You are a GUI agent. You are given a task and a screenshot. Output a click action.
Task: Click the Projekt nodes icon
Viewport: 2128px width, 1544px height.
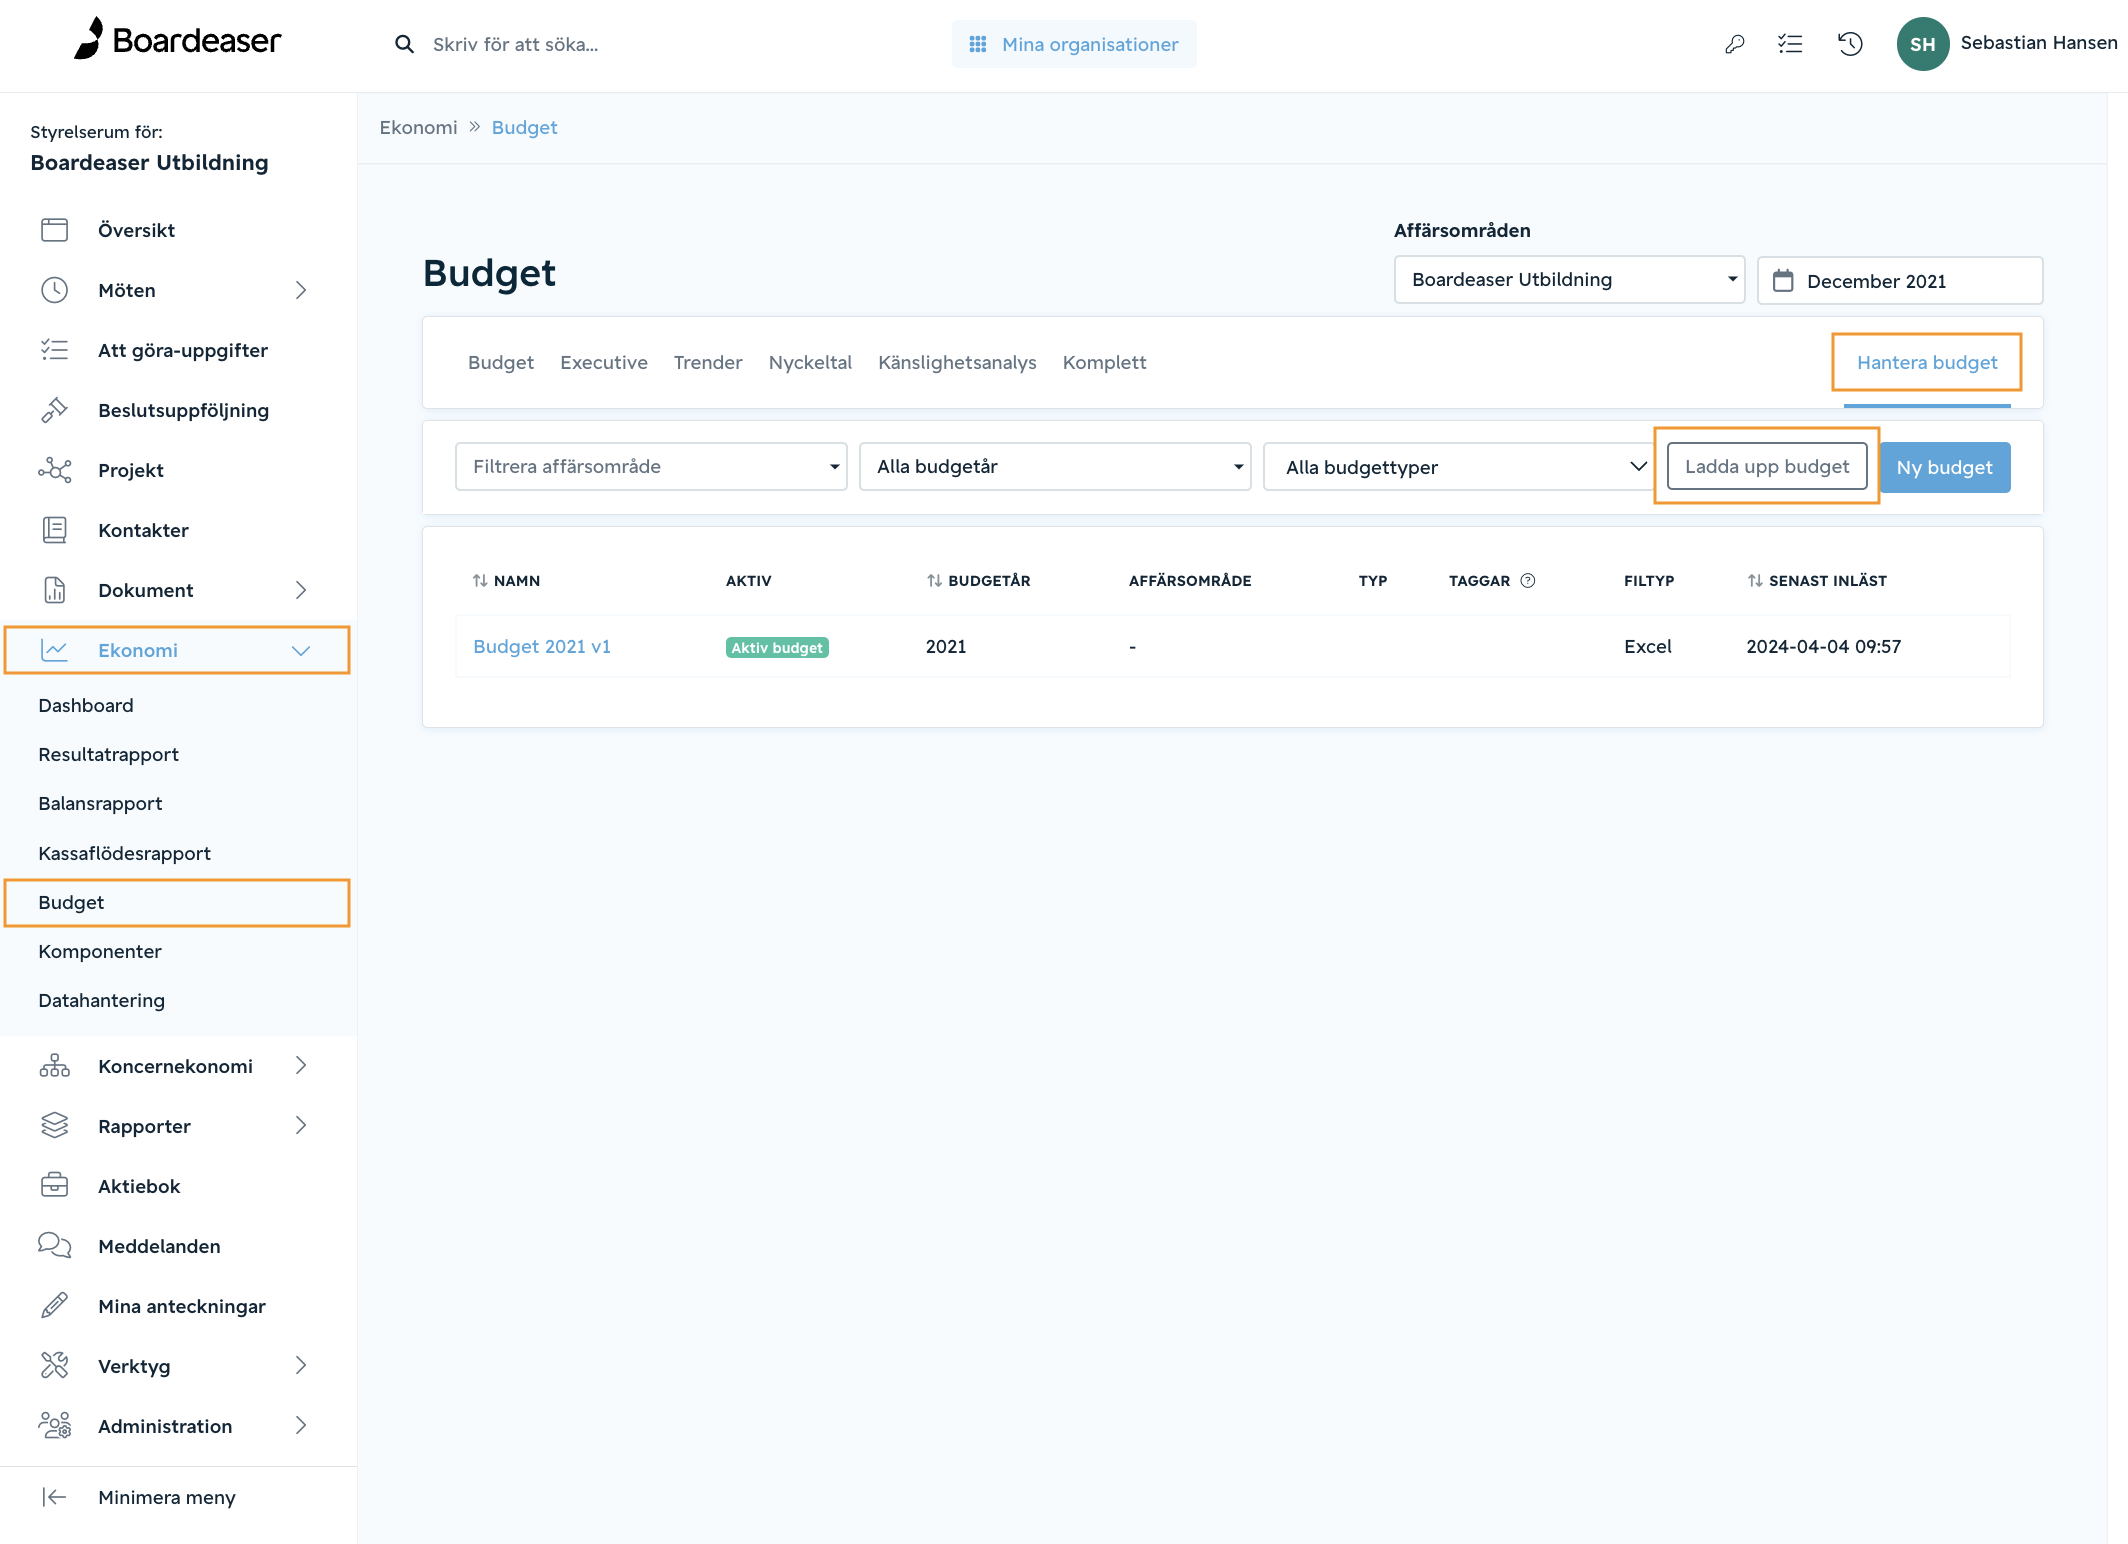coord(54,470)
